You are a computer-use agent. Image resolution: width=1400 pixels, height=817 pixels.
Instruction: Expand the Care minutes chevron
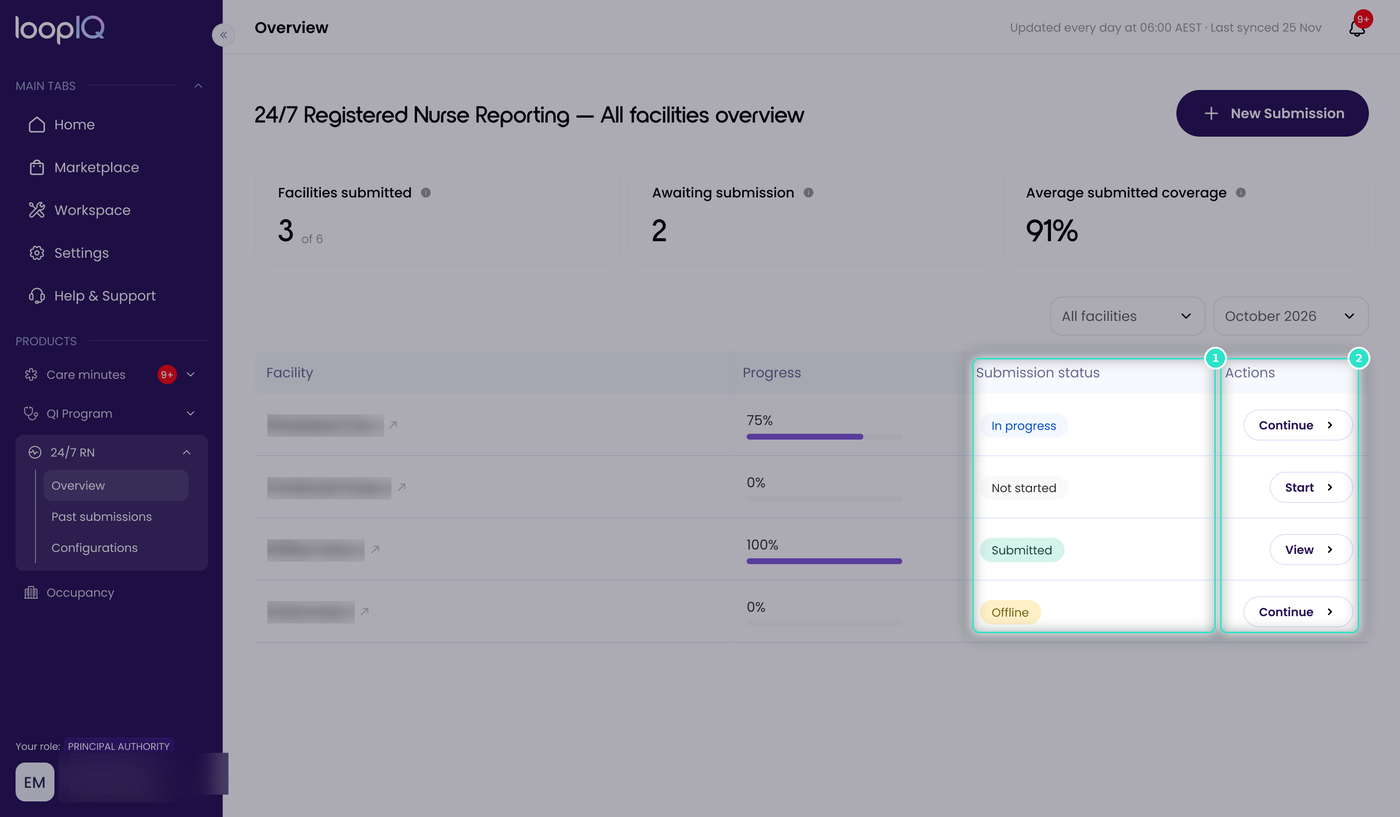191,375
